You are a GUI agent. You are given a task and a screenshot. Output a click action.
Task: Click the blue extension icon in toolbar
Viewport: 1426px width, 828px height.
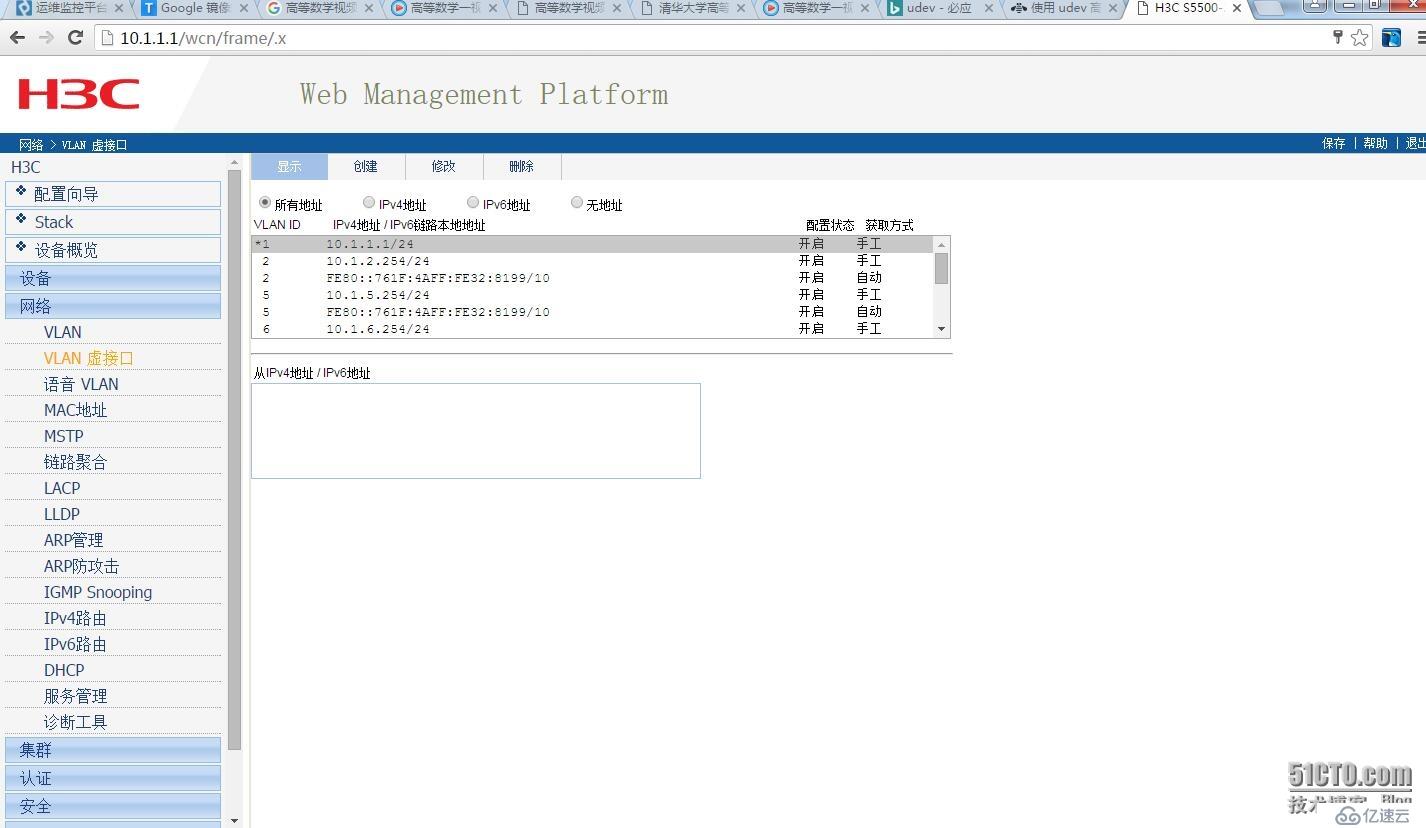(x=1391, y=38)
